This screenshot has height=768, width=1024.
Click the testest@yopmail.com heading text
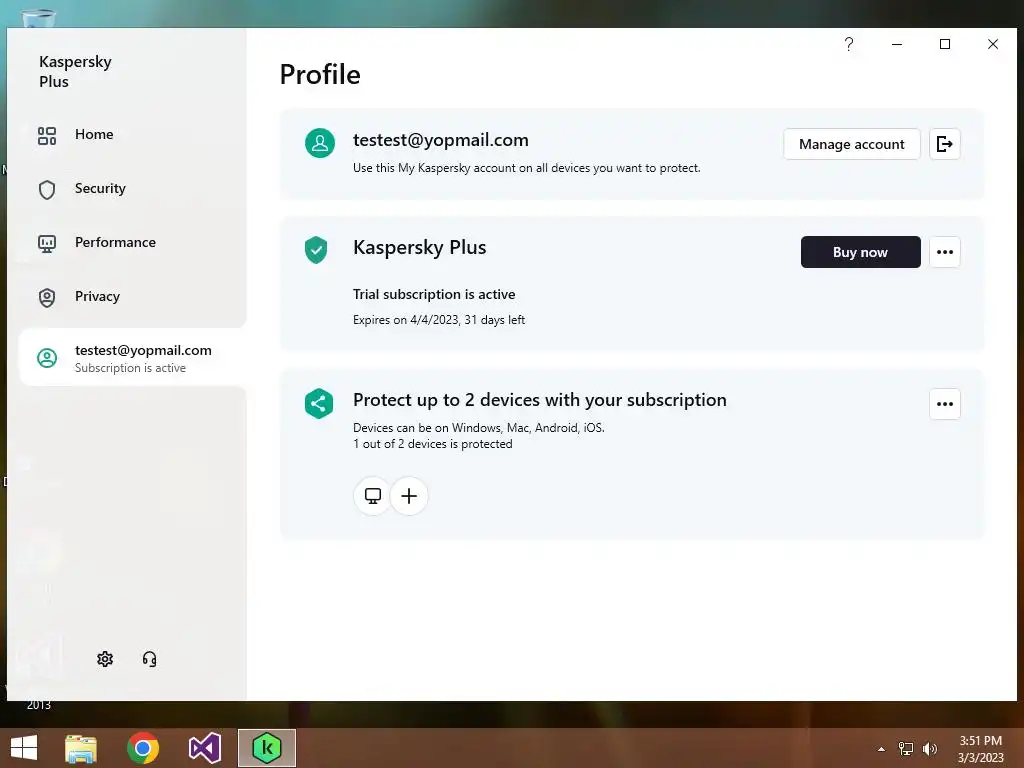(x=441, y=140)
